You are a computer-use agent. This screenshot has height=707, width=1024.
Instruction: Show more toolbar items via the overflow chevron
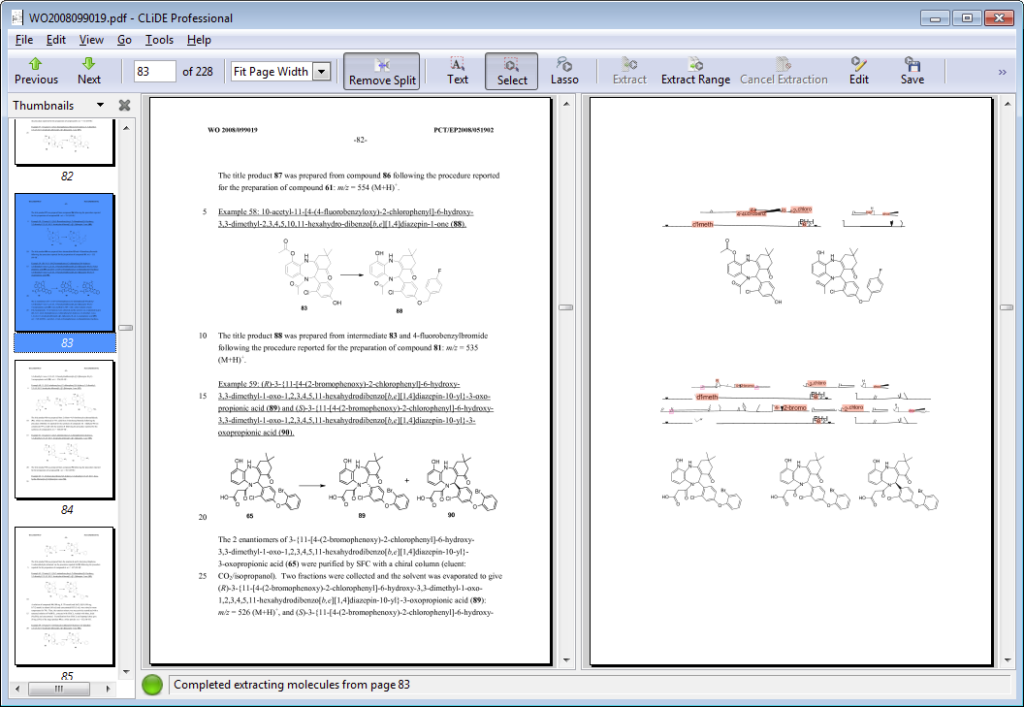1002,71
